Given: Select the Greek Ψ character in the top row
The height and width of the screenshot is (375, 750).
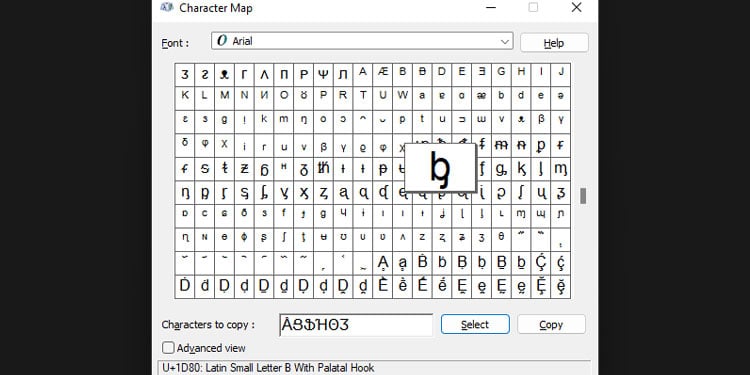Looking at the screenshot, I should (x=323, y=75).
